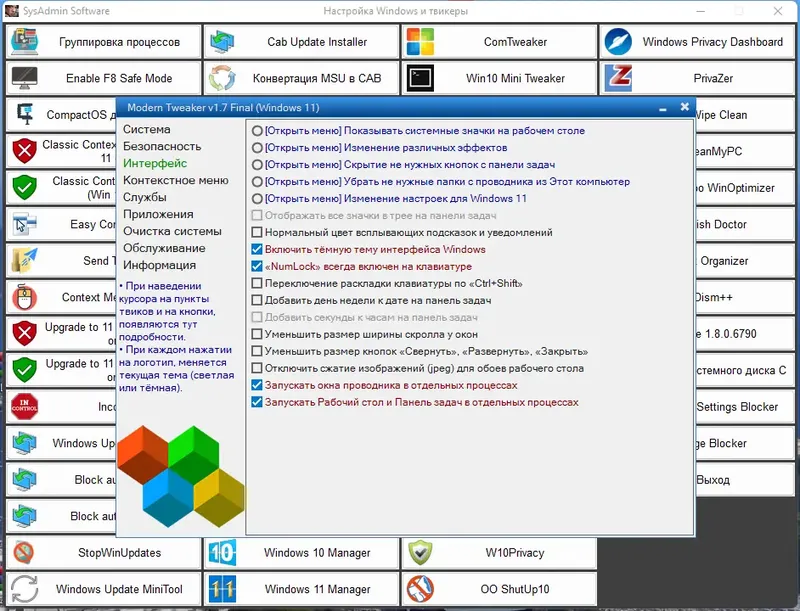Launch W10Privacy
800x611 pixels.
[x=499, y=552]
